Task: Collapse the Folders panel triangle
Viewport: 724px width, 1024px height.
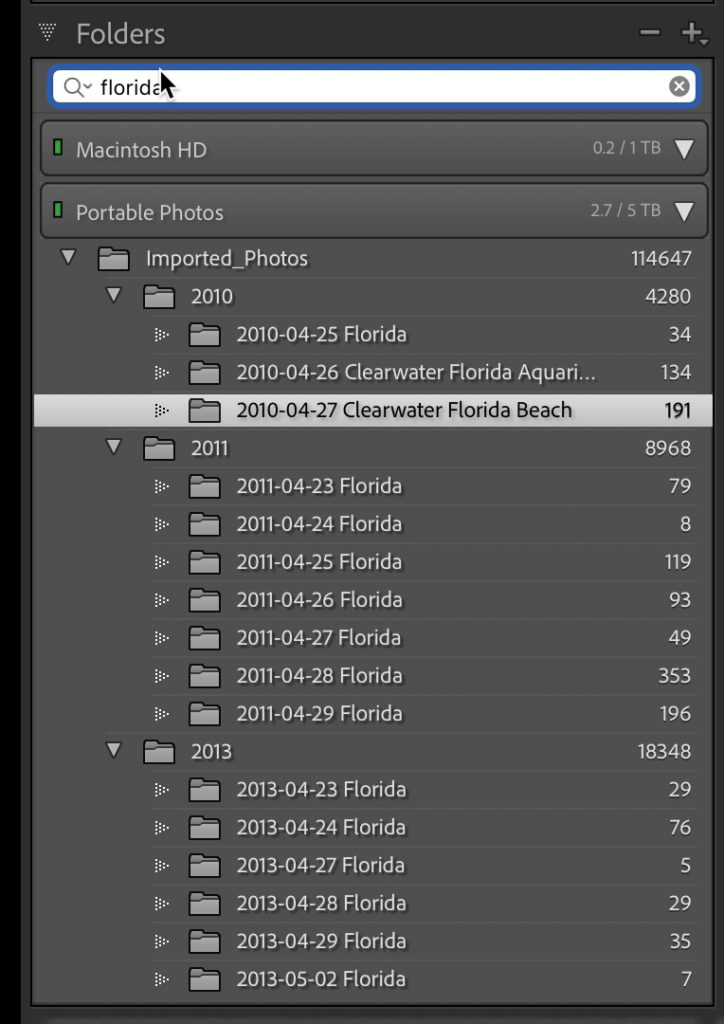Action: click(x=46, y=33)
